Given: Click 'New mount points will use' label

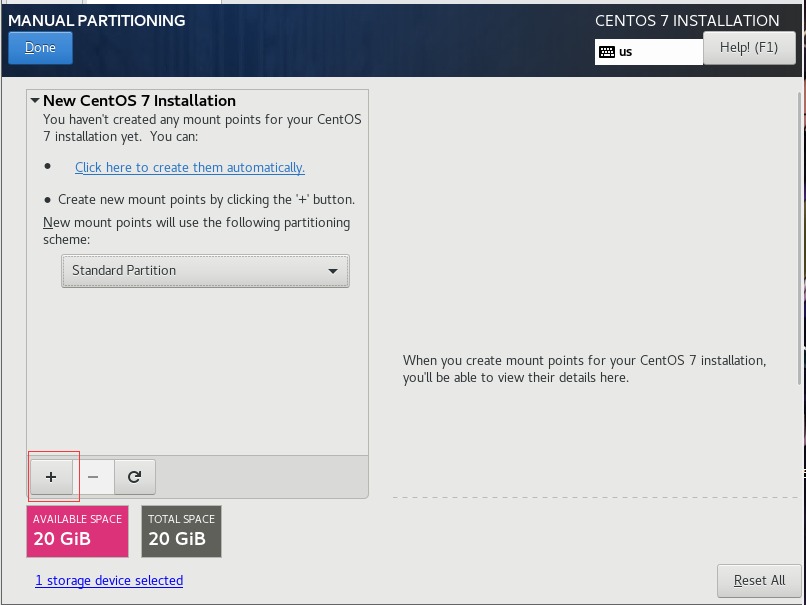Looking at the screenshot, I should 196,231.
